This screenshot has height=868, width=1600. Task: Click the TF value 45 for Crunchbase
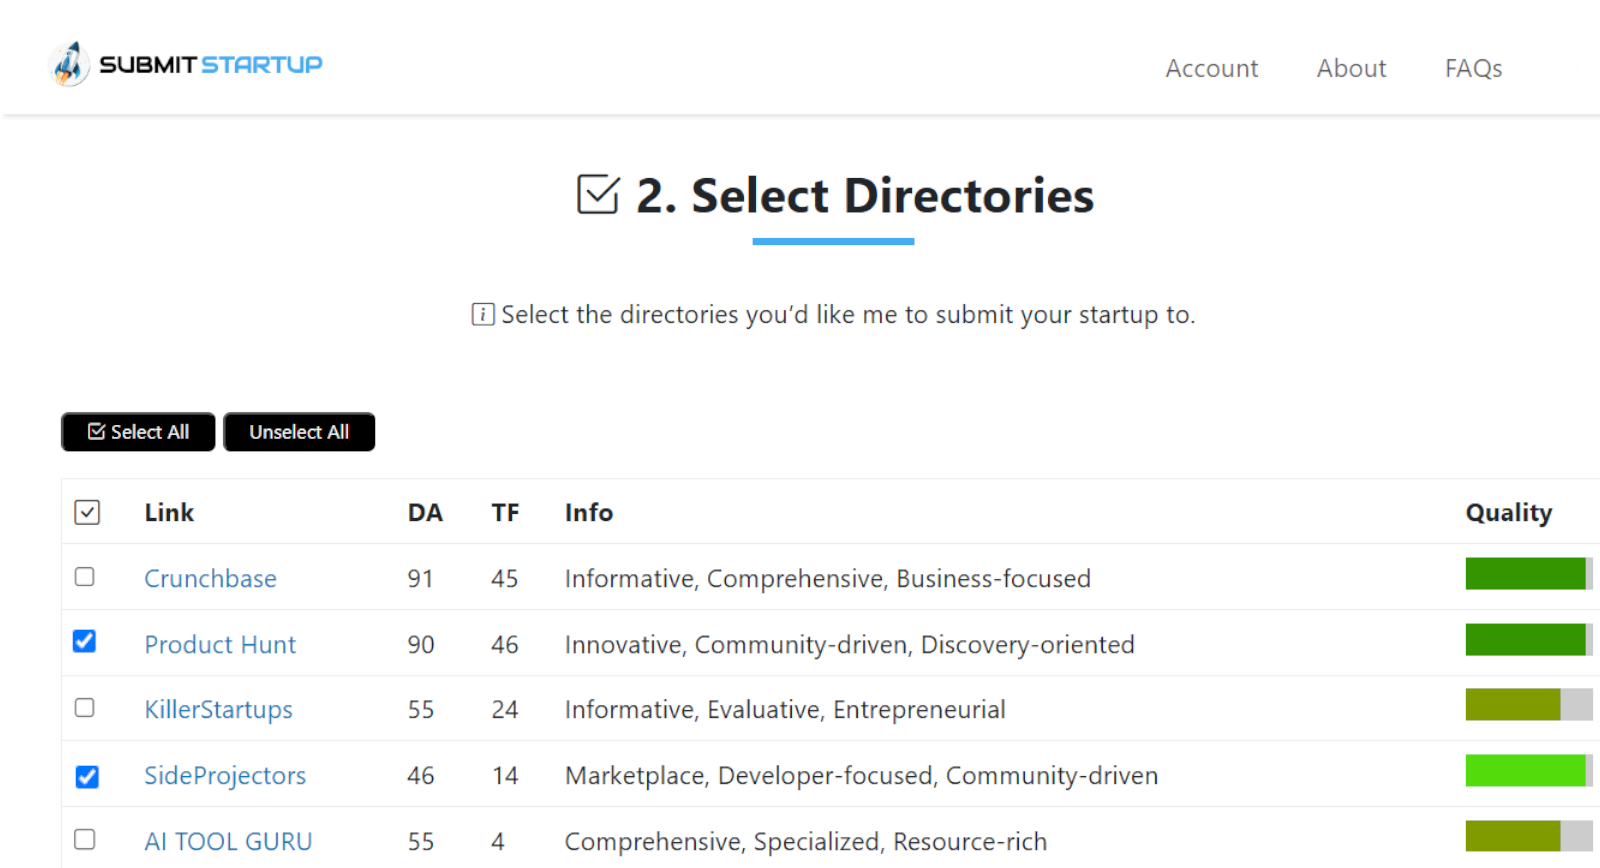tap(504, 578)
